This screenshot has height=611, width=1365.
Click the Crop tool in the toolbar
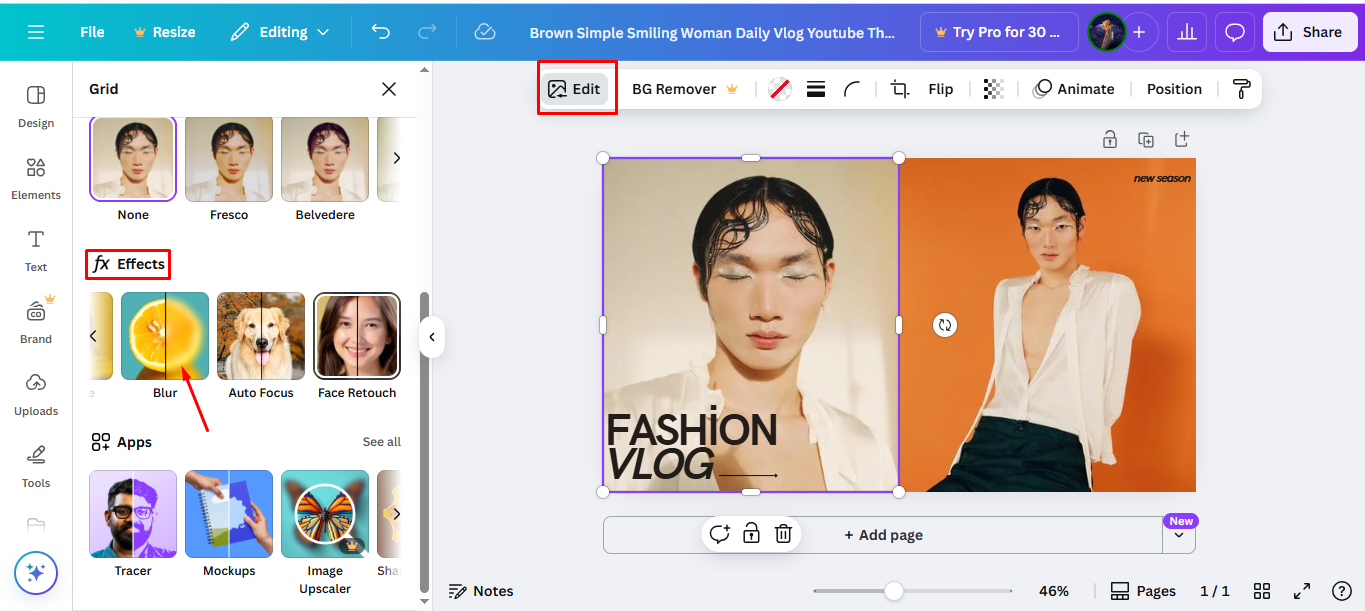click(x=899, y=88)
